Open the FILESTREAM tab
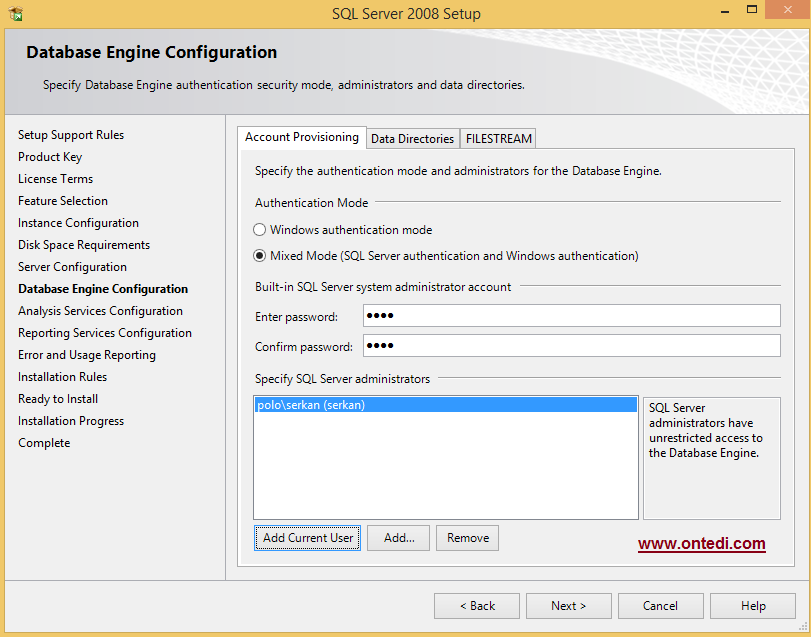This screenshot has width=811, height=637. coord(498,139)
